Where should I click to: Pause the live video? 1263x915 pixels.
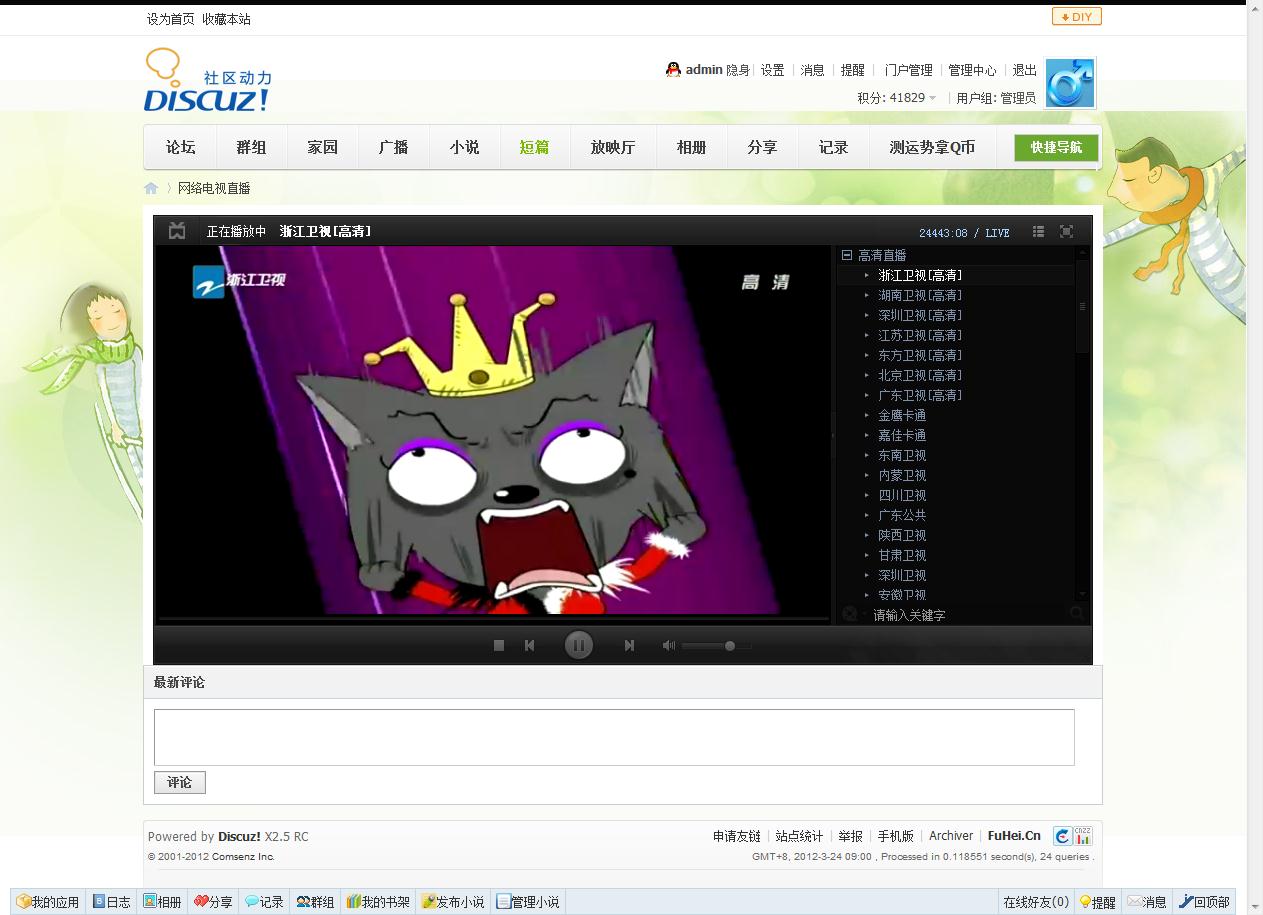[x=578, y=645]
